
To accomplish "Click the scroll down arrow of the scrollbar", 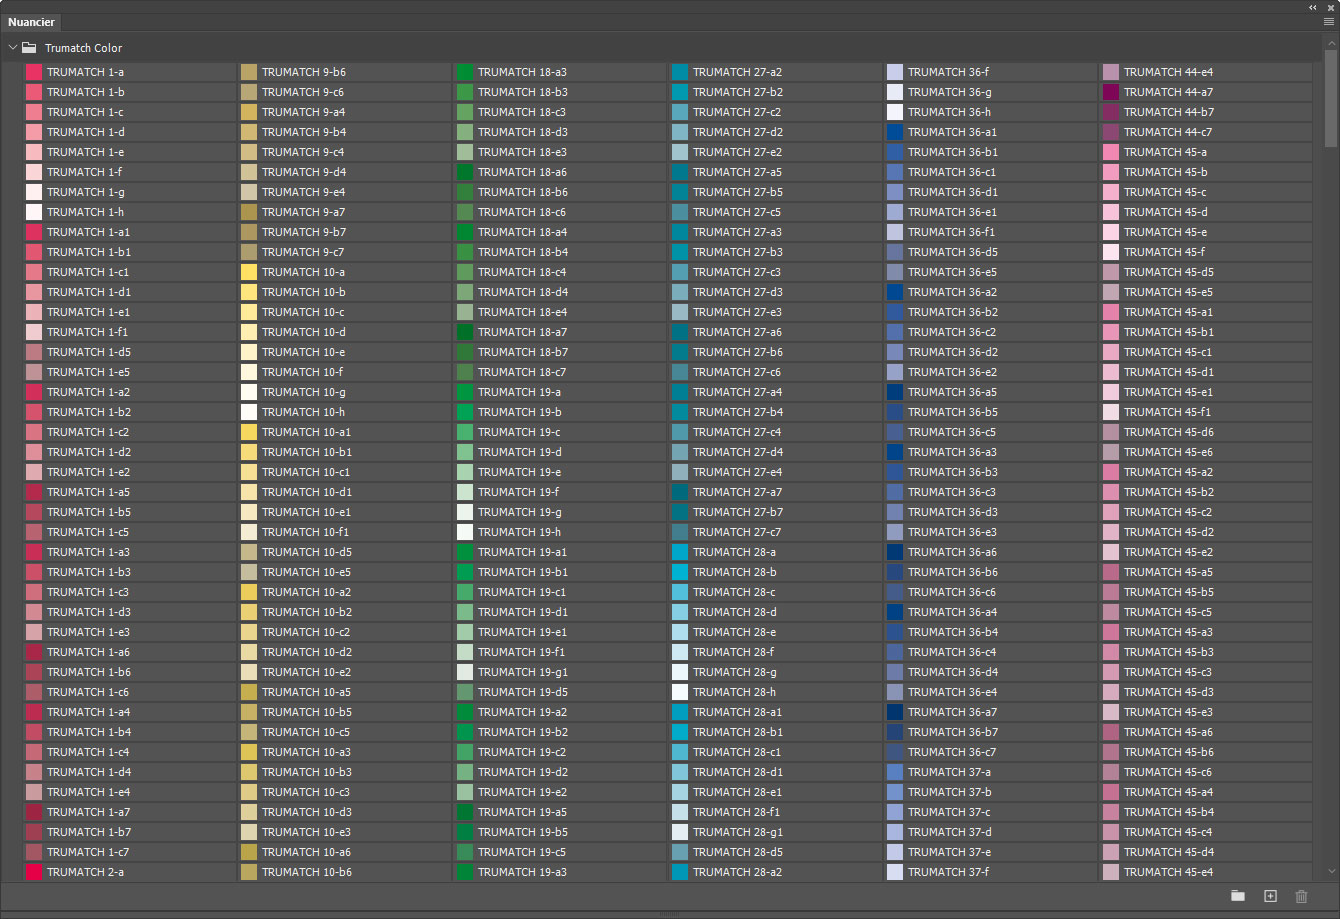I will tap(1331, 872).
